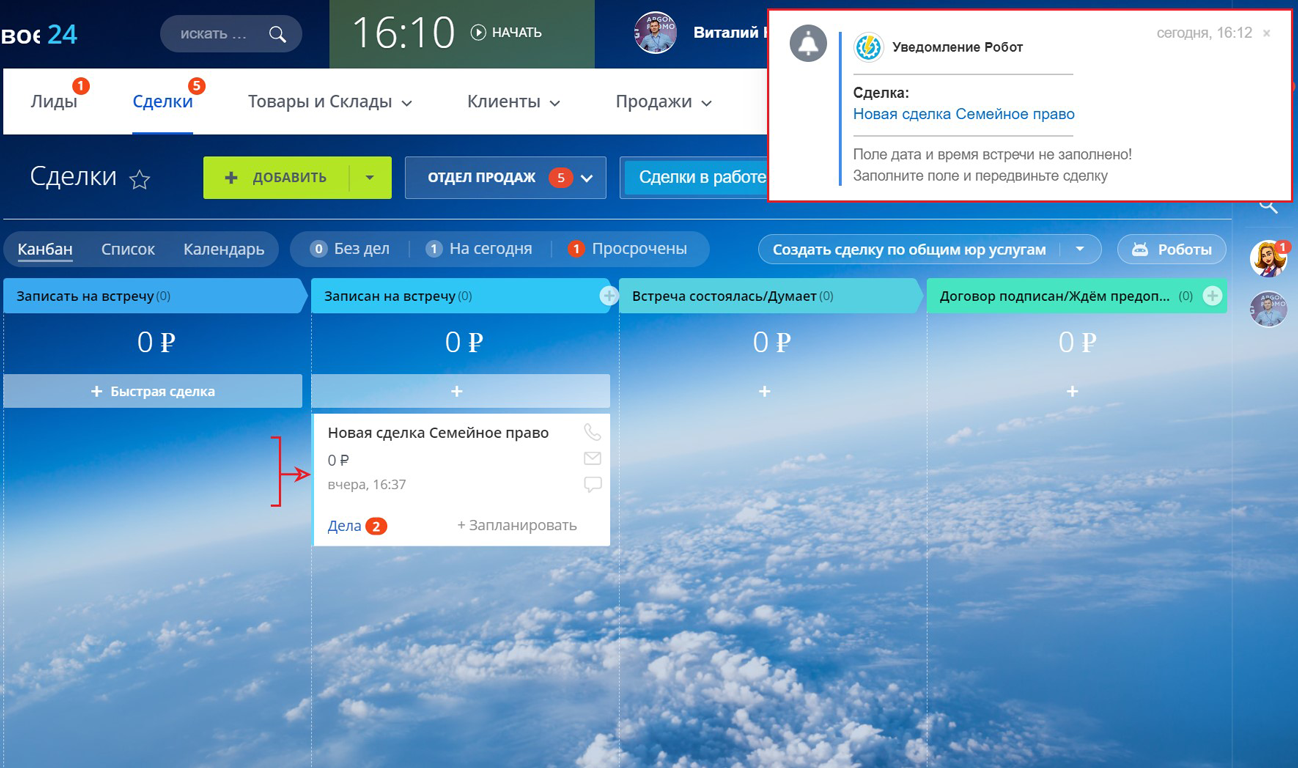The height and width of the screenshot is (768, 1298).
Task: Click the 0 ₽ total under Записать на встречу
Action: tap(156, 343)
